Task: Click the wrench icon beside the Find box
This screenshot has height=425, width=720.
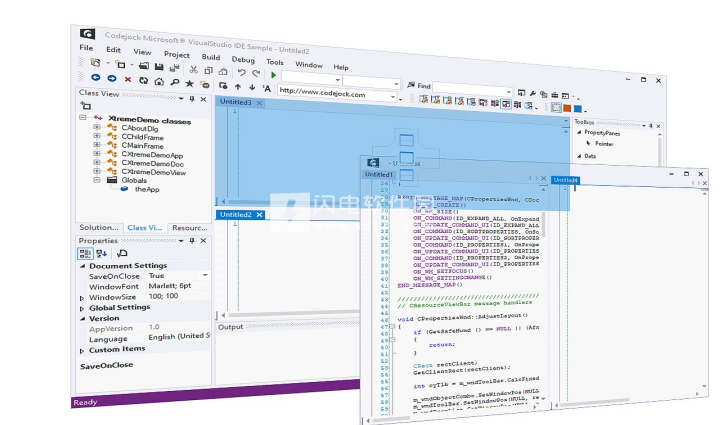Action: (533, 93)
